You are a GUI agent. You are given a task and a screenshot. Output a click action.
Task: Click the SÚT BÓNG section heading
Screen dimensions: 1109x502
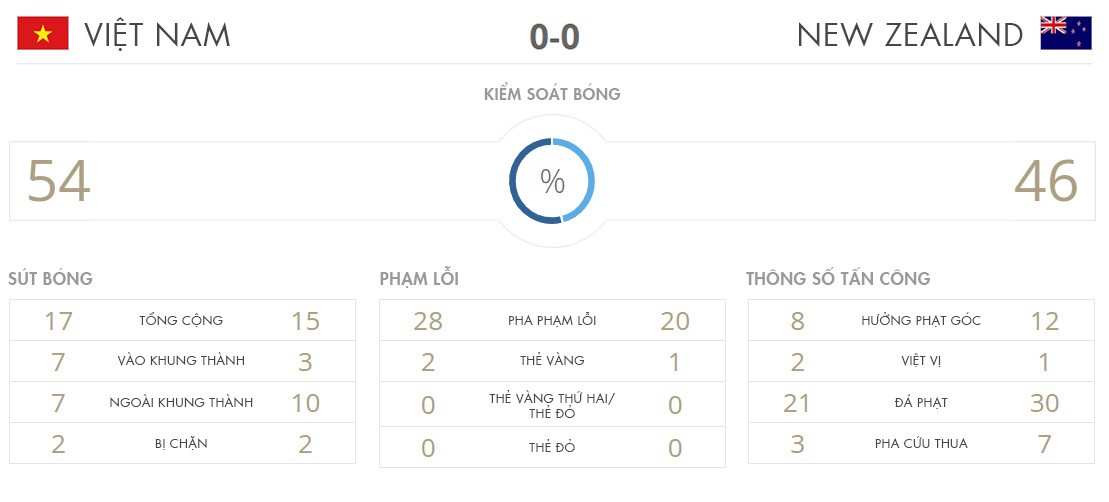coord(50,279)
